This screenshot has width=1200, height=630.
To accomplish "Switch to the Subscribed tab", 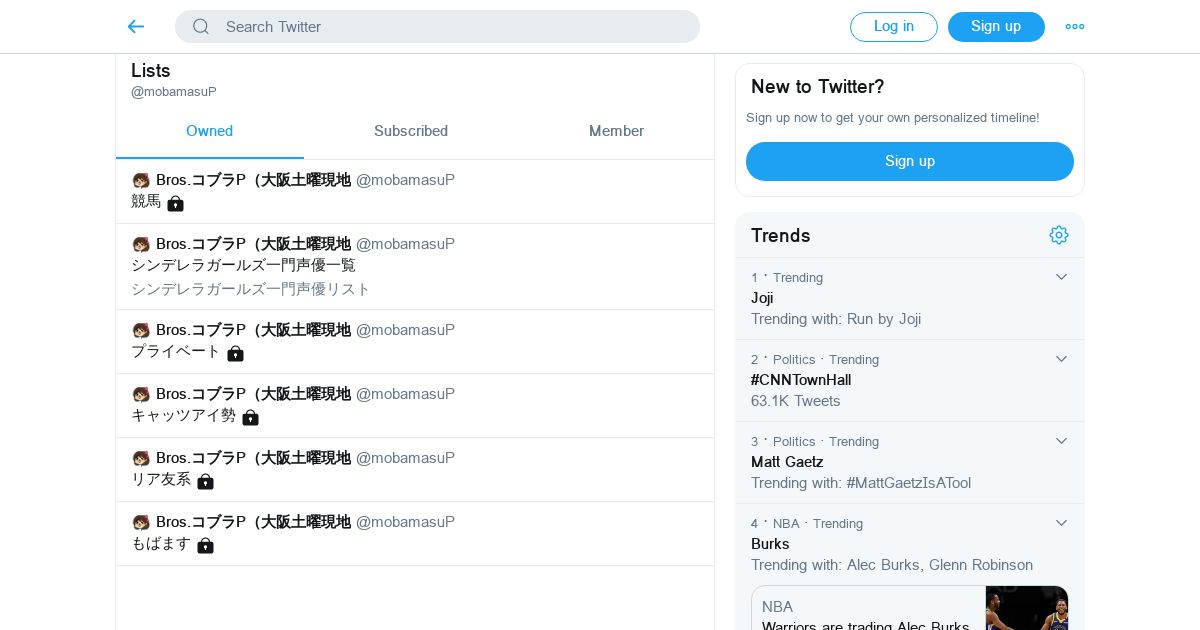I will (410, 131).
